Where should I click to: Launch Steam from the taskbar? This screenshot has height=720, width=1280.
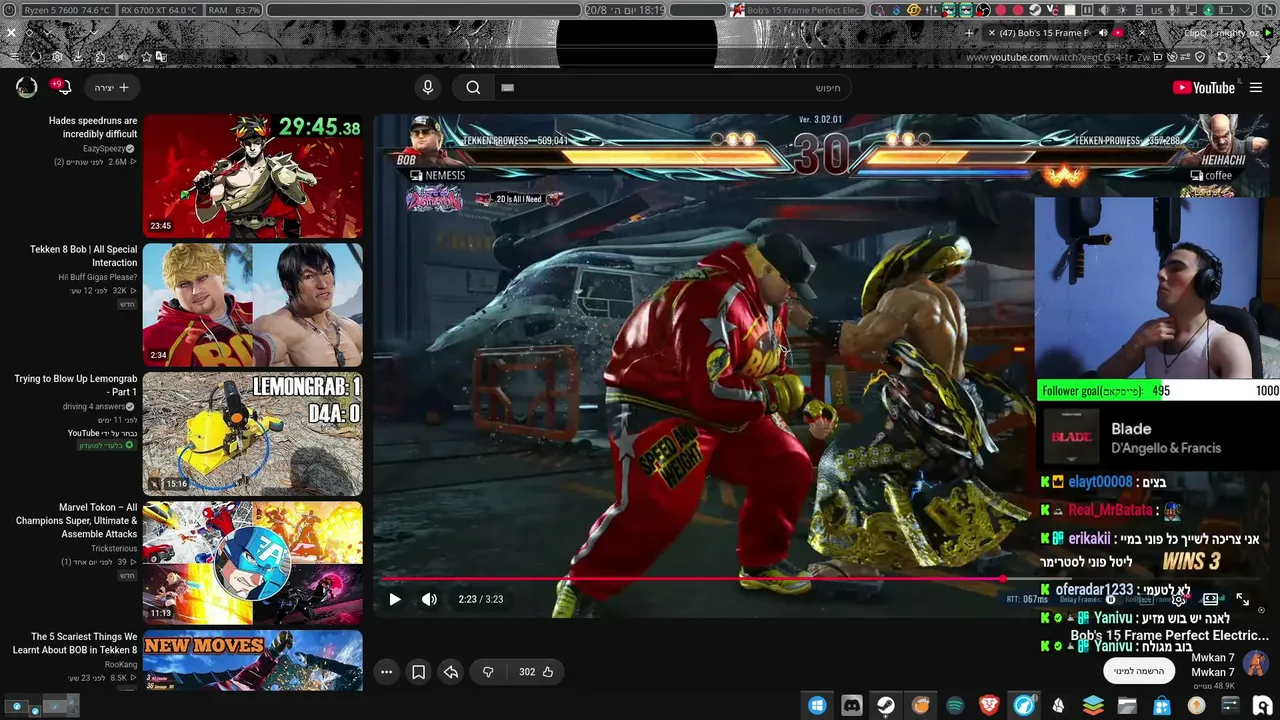886,705
